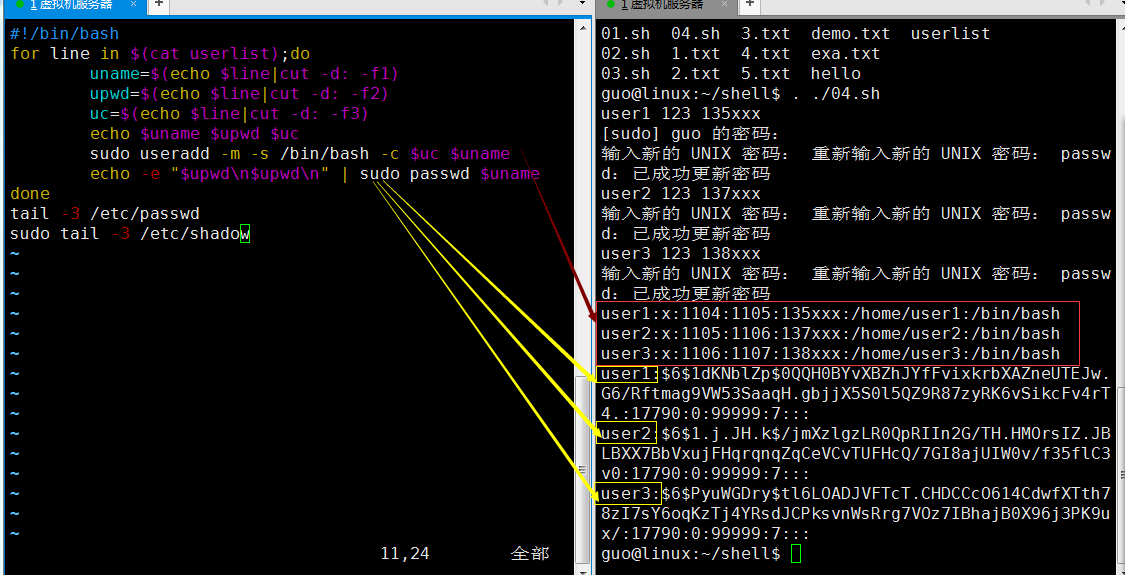
Task: Click the uname=$(echo $line|cut -d: -f1) line
Action: point(244,74)
